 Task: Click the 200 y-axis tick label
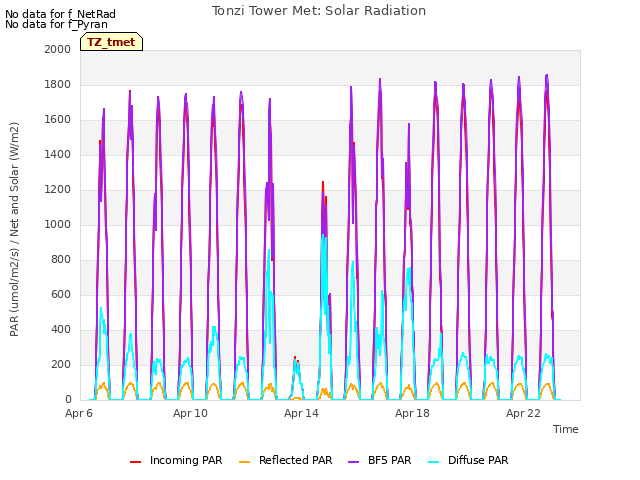[61, 365]
